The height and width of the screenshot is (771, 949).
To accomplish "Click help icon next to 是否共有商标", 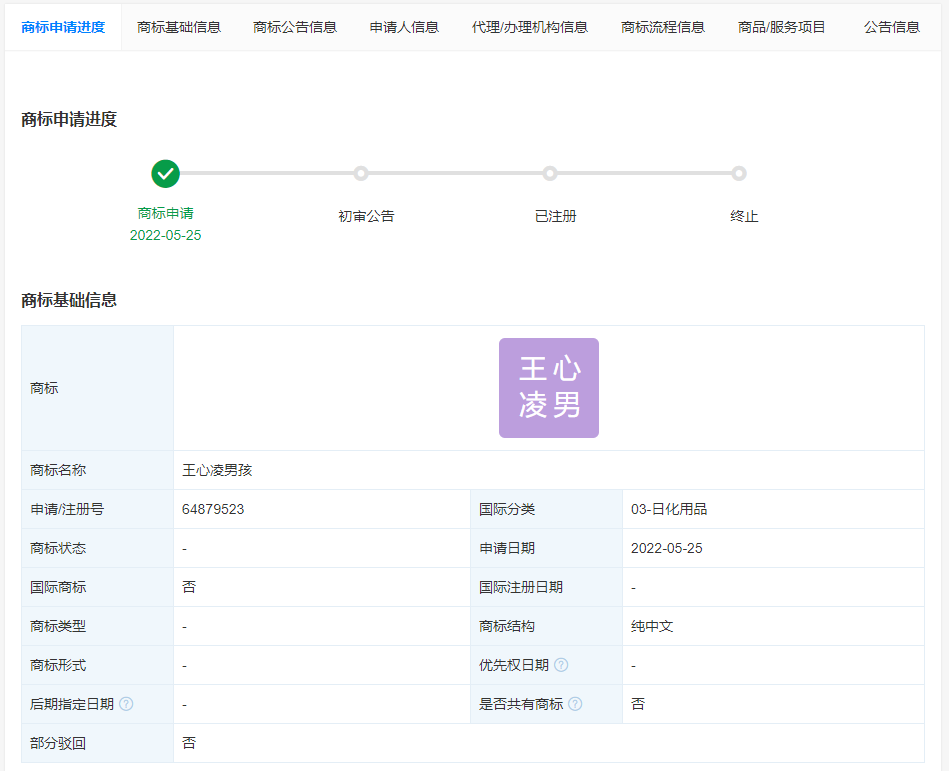I will click(576, 704).
